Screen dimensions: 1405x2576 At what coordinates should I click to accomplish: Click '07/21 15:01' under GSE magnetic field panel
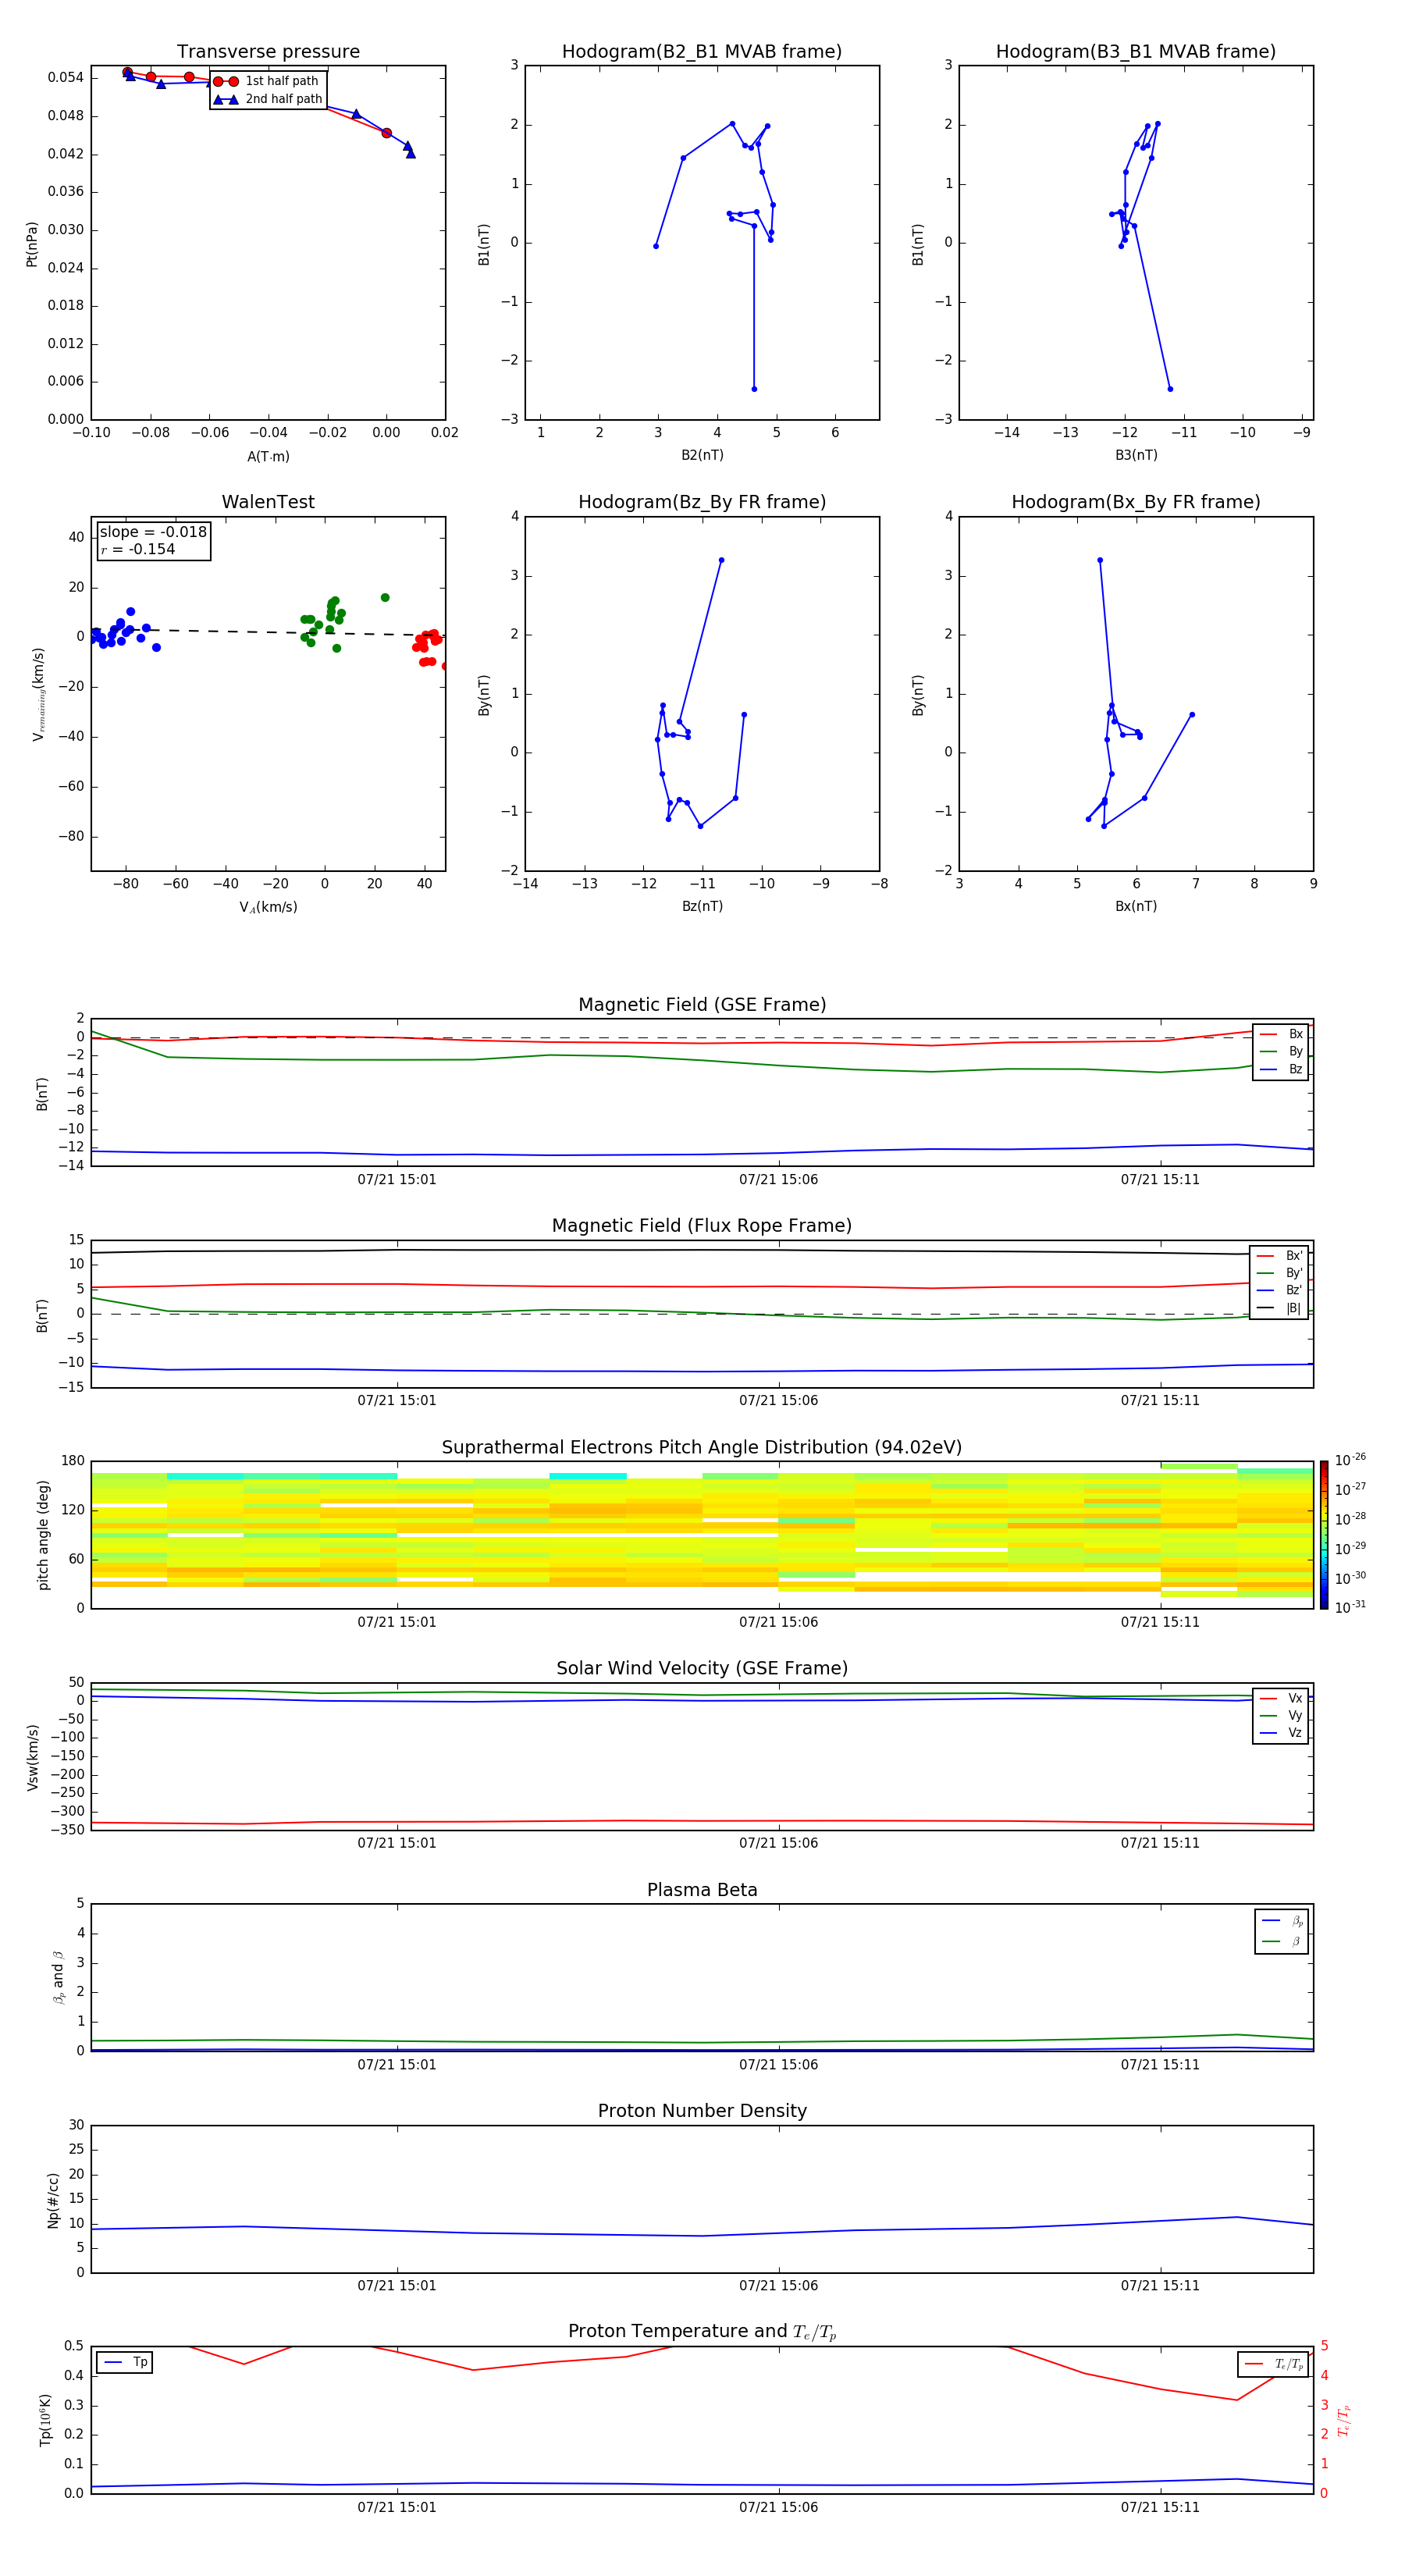(x=397, y=1180)
